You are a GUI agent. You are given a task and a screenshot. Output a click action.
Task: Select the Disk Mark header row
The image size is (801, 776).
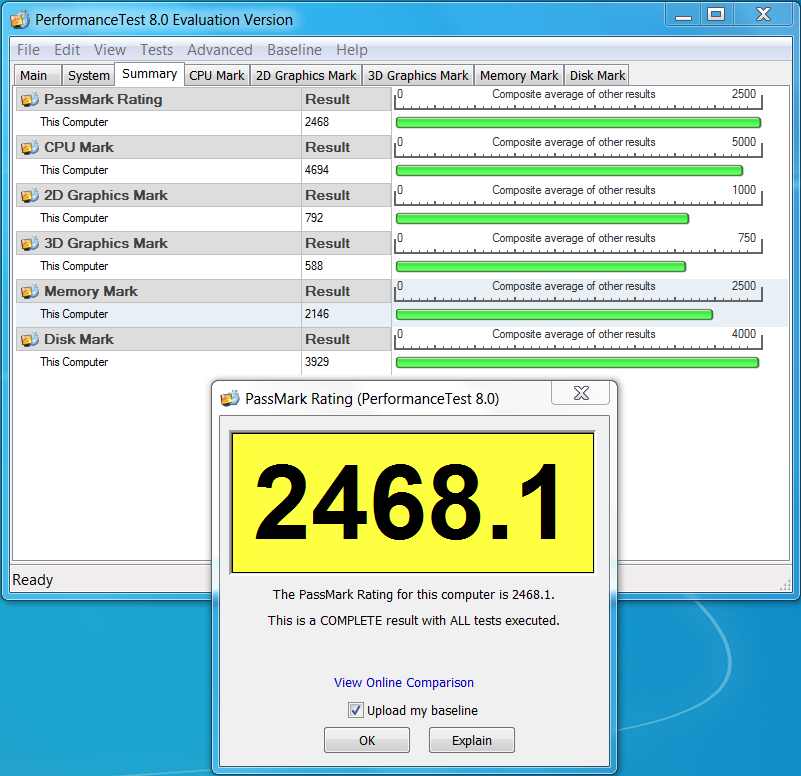(203, 339)
